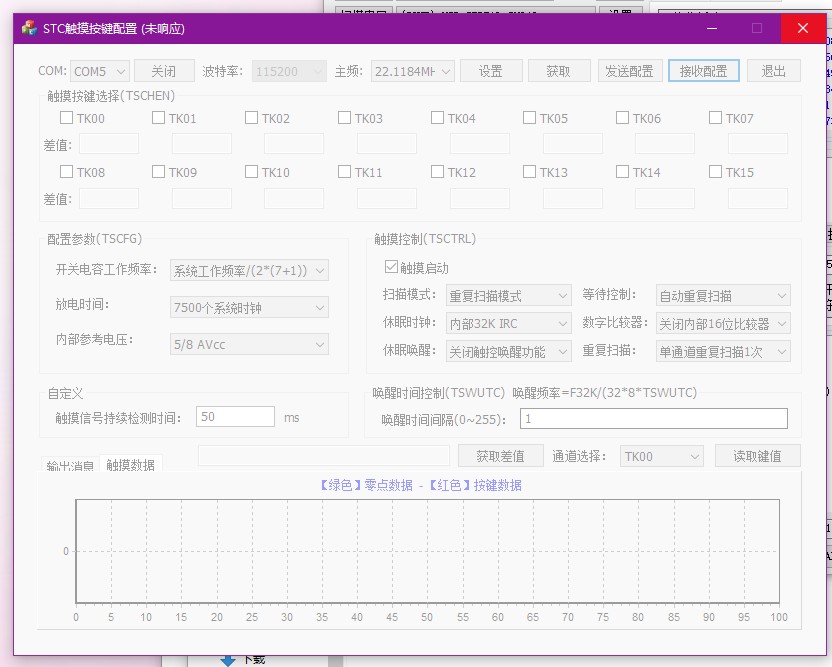Click the blue download arrow icon behind dialog
This screenshot has width=832, height=667.
228,660
